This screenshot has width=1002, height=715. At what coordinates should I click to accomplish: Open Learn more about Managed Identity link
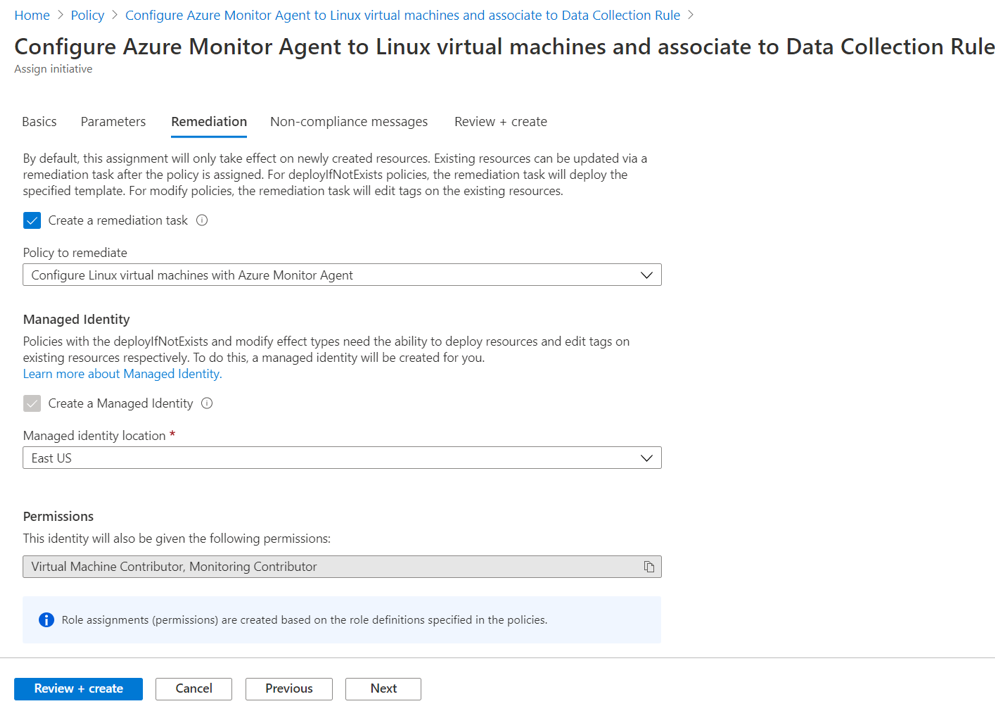(x=122, y=374)
